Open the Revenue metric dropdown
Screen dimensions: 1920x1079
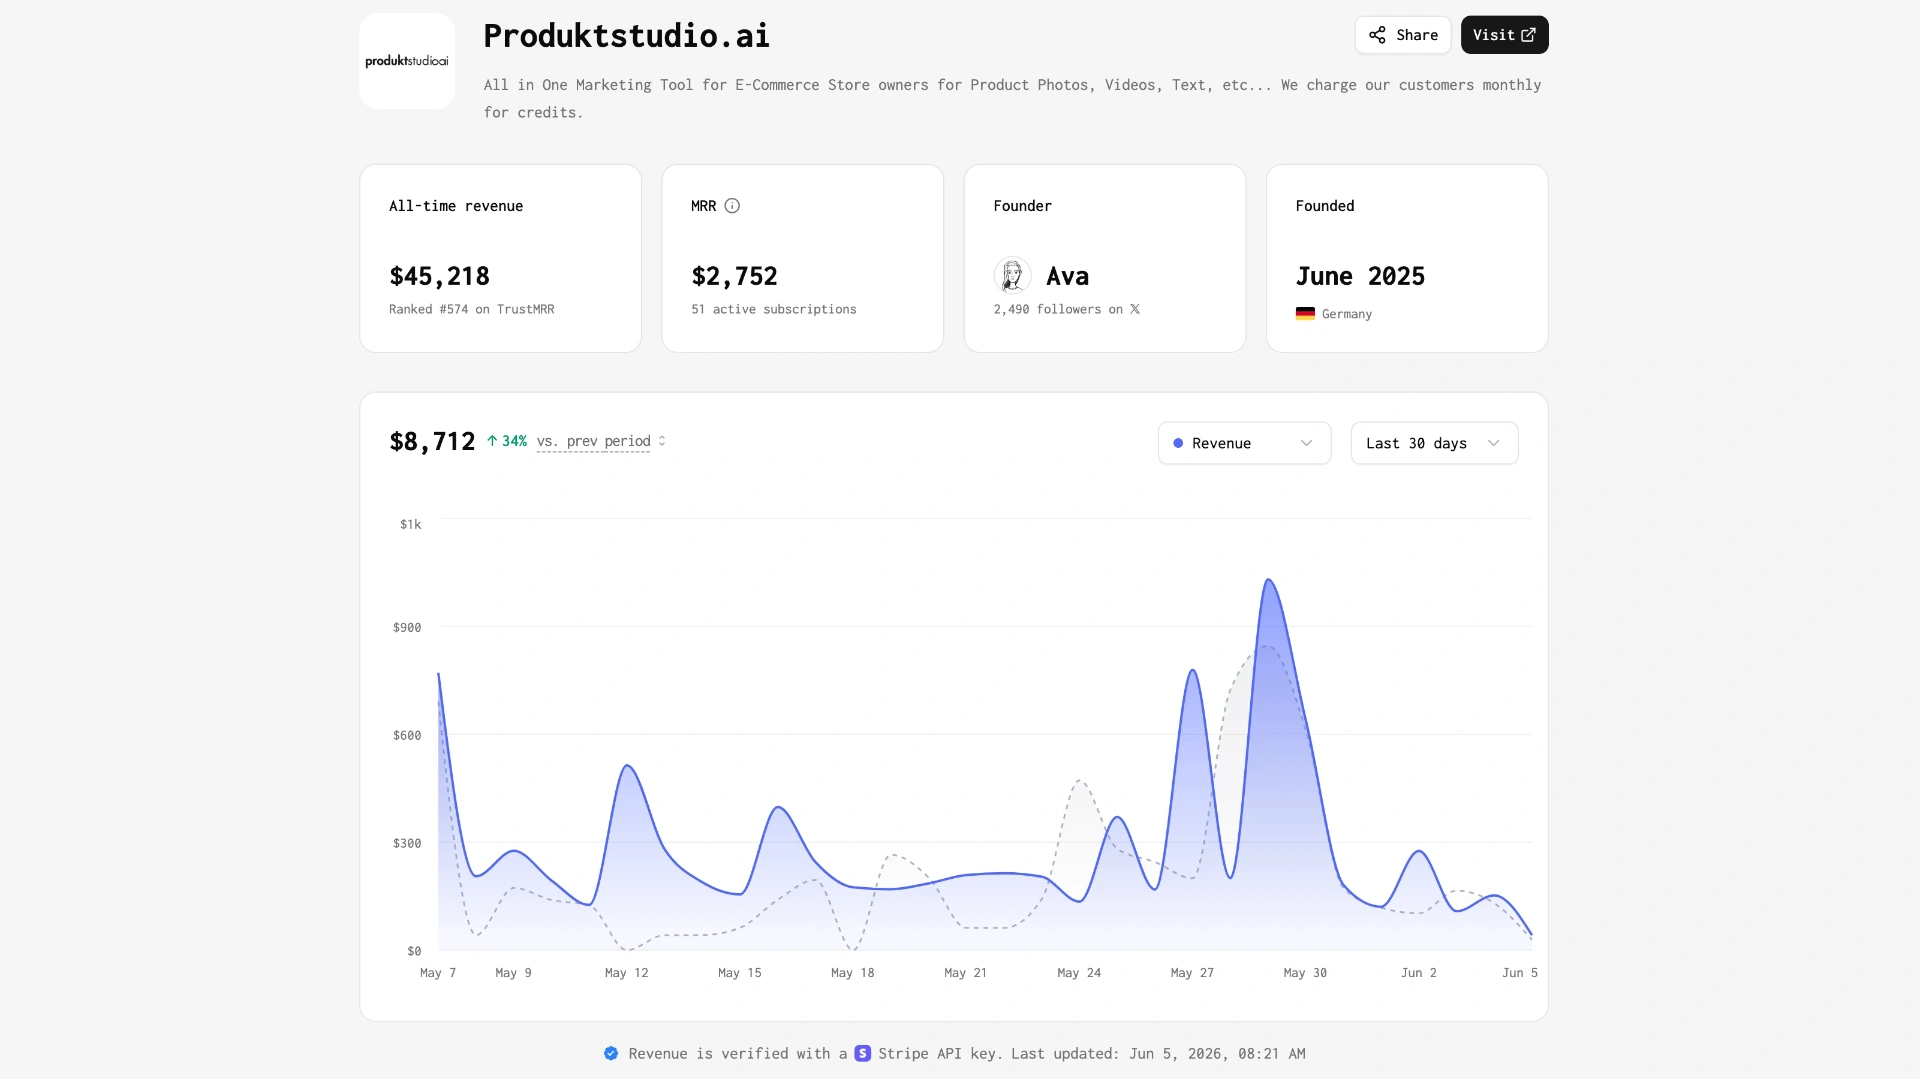tap(1244, 443)
